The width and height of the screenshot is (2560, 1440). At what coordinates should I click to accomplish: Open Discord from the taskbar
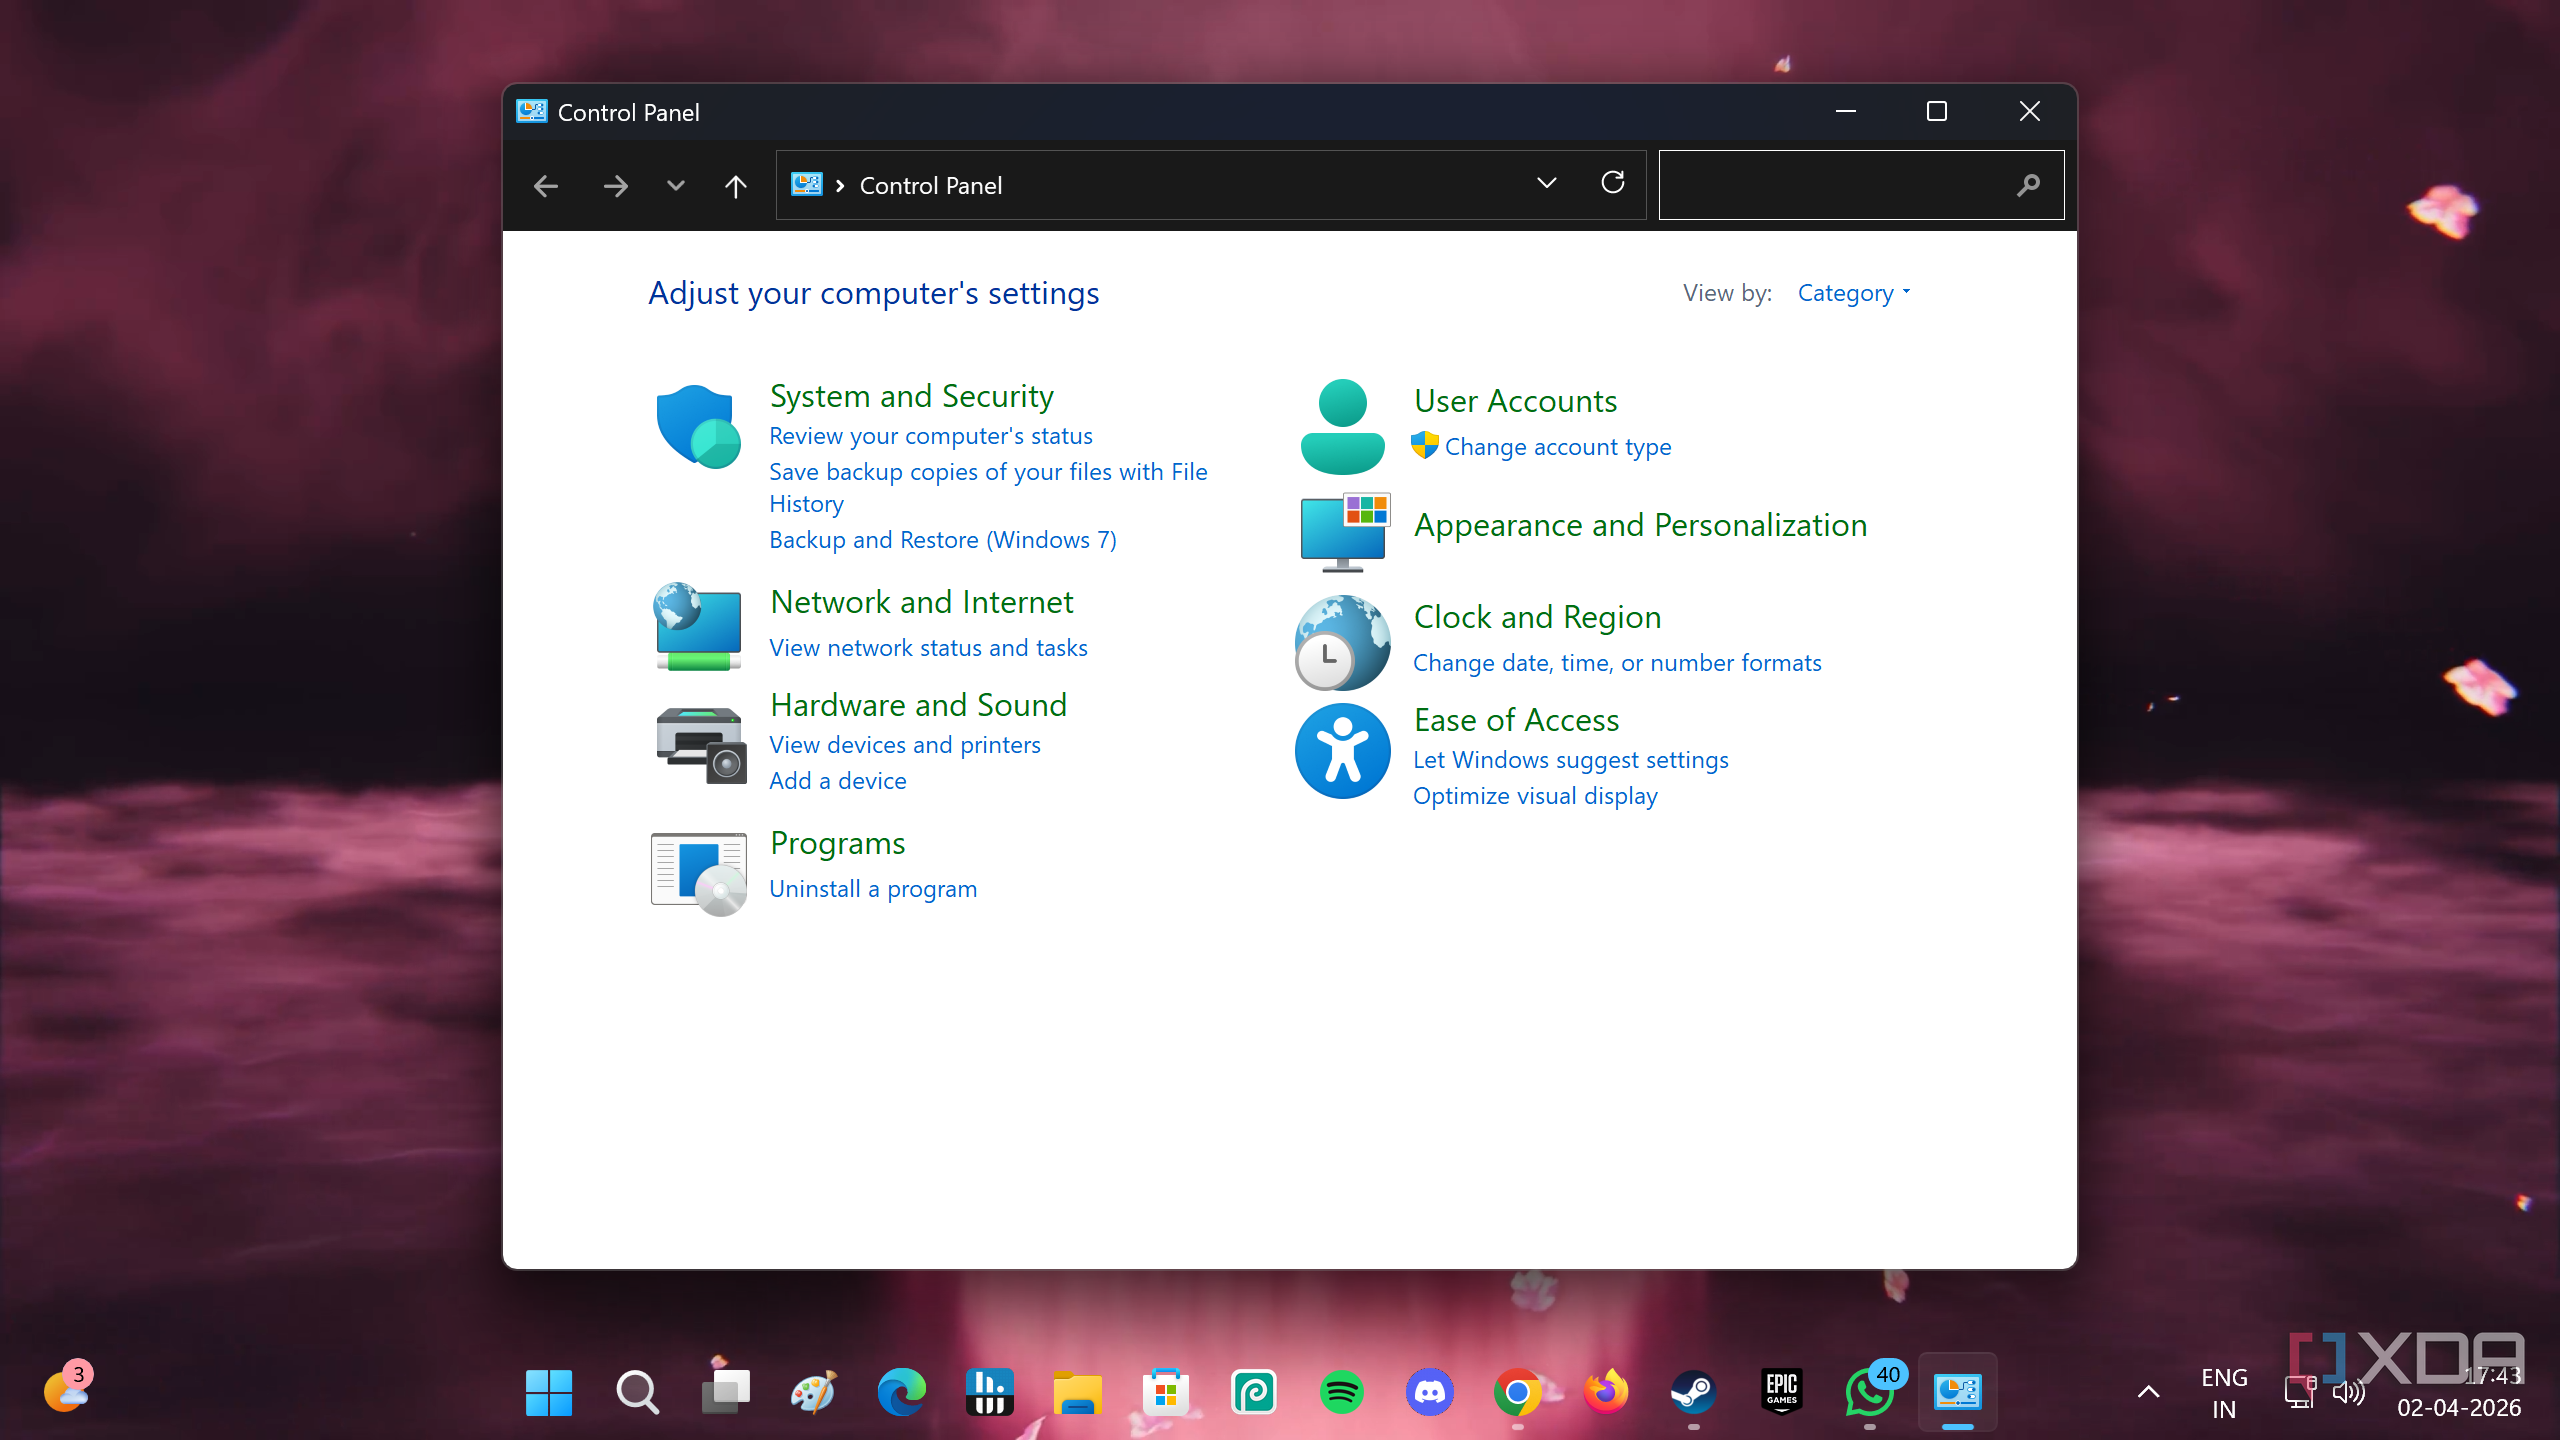[1429, 1392]
